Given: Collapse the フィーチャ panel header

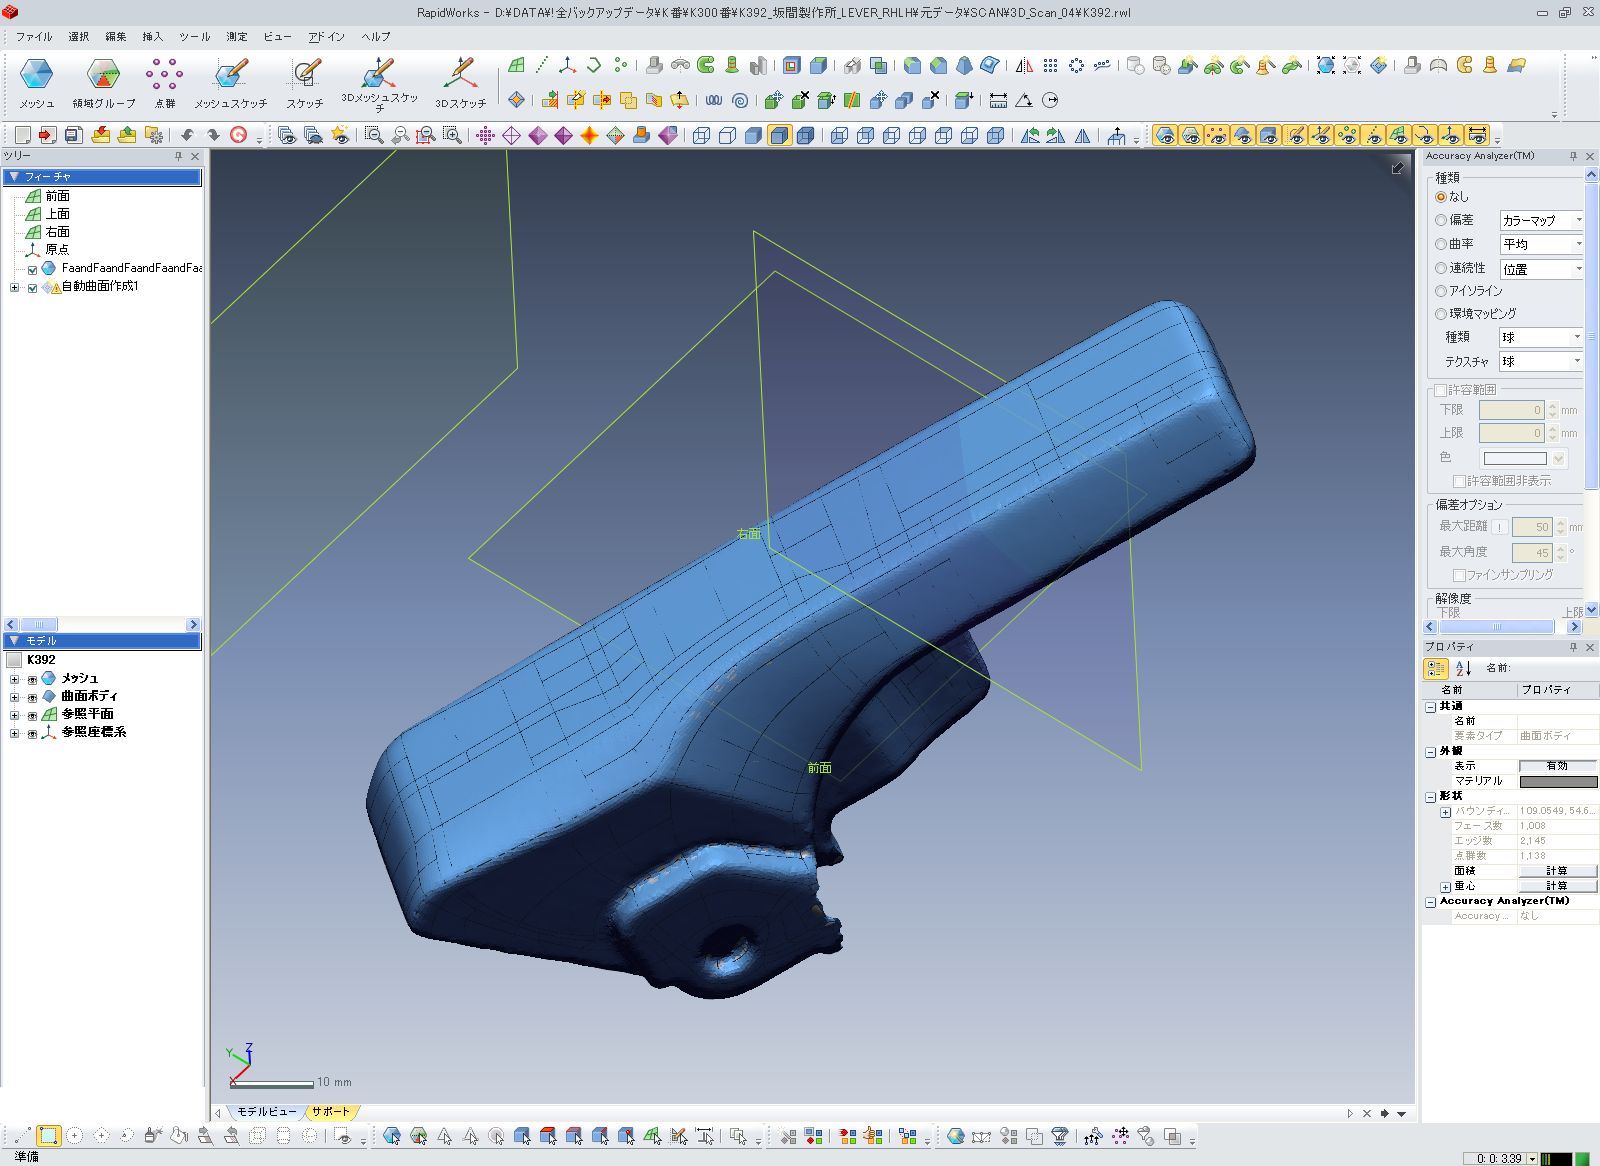Looking at the screenshot, I should [102, 177].
